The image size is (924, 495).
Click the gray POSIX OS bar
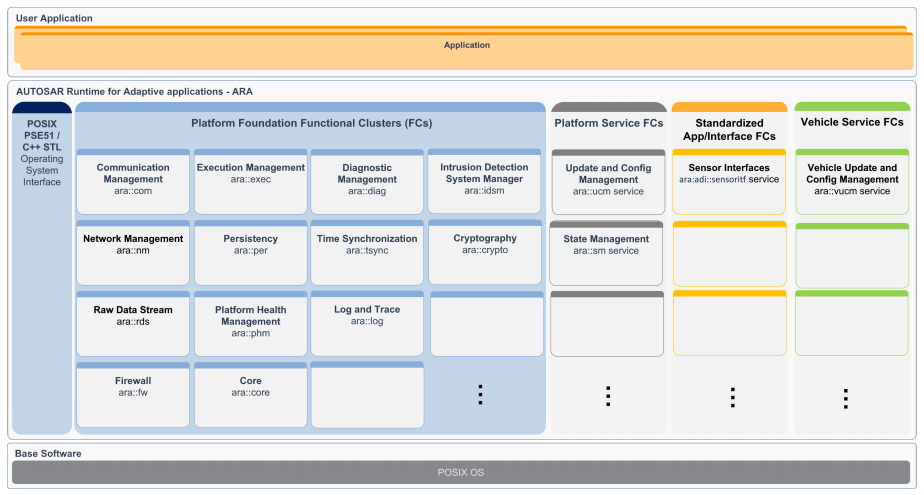(461, 473)
